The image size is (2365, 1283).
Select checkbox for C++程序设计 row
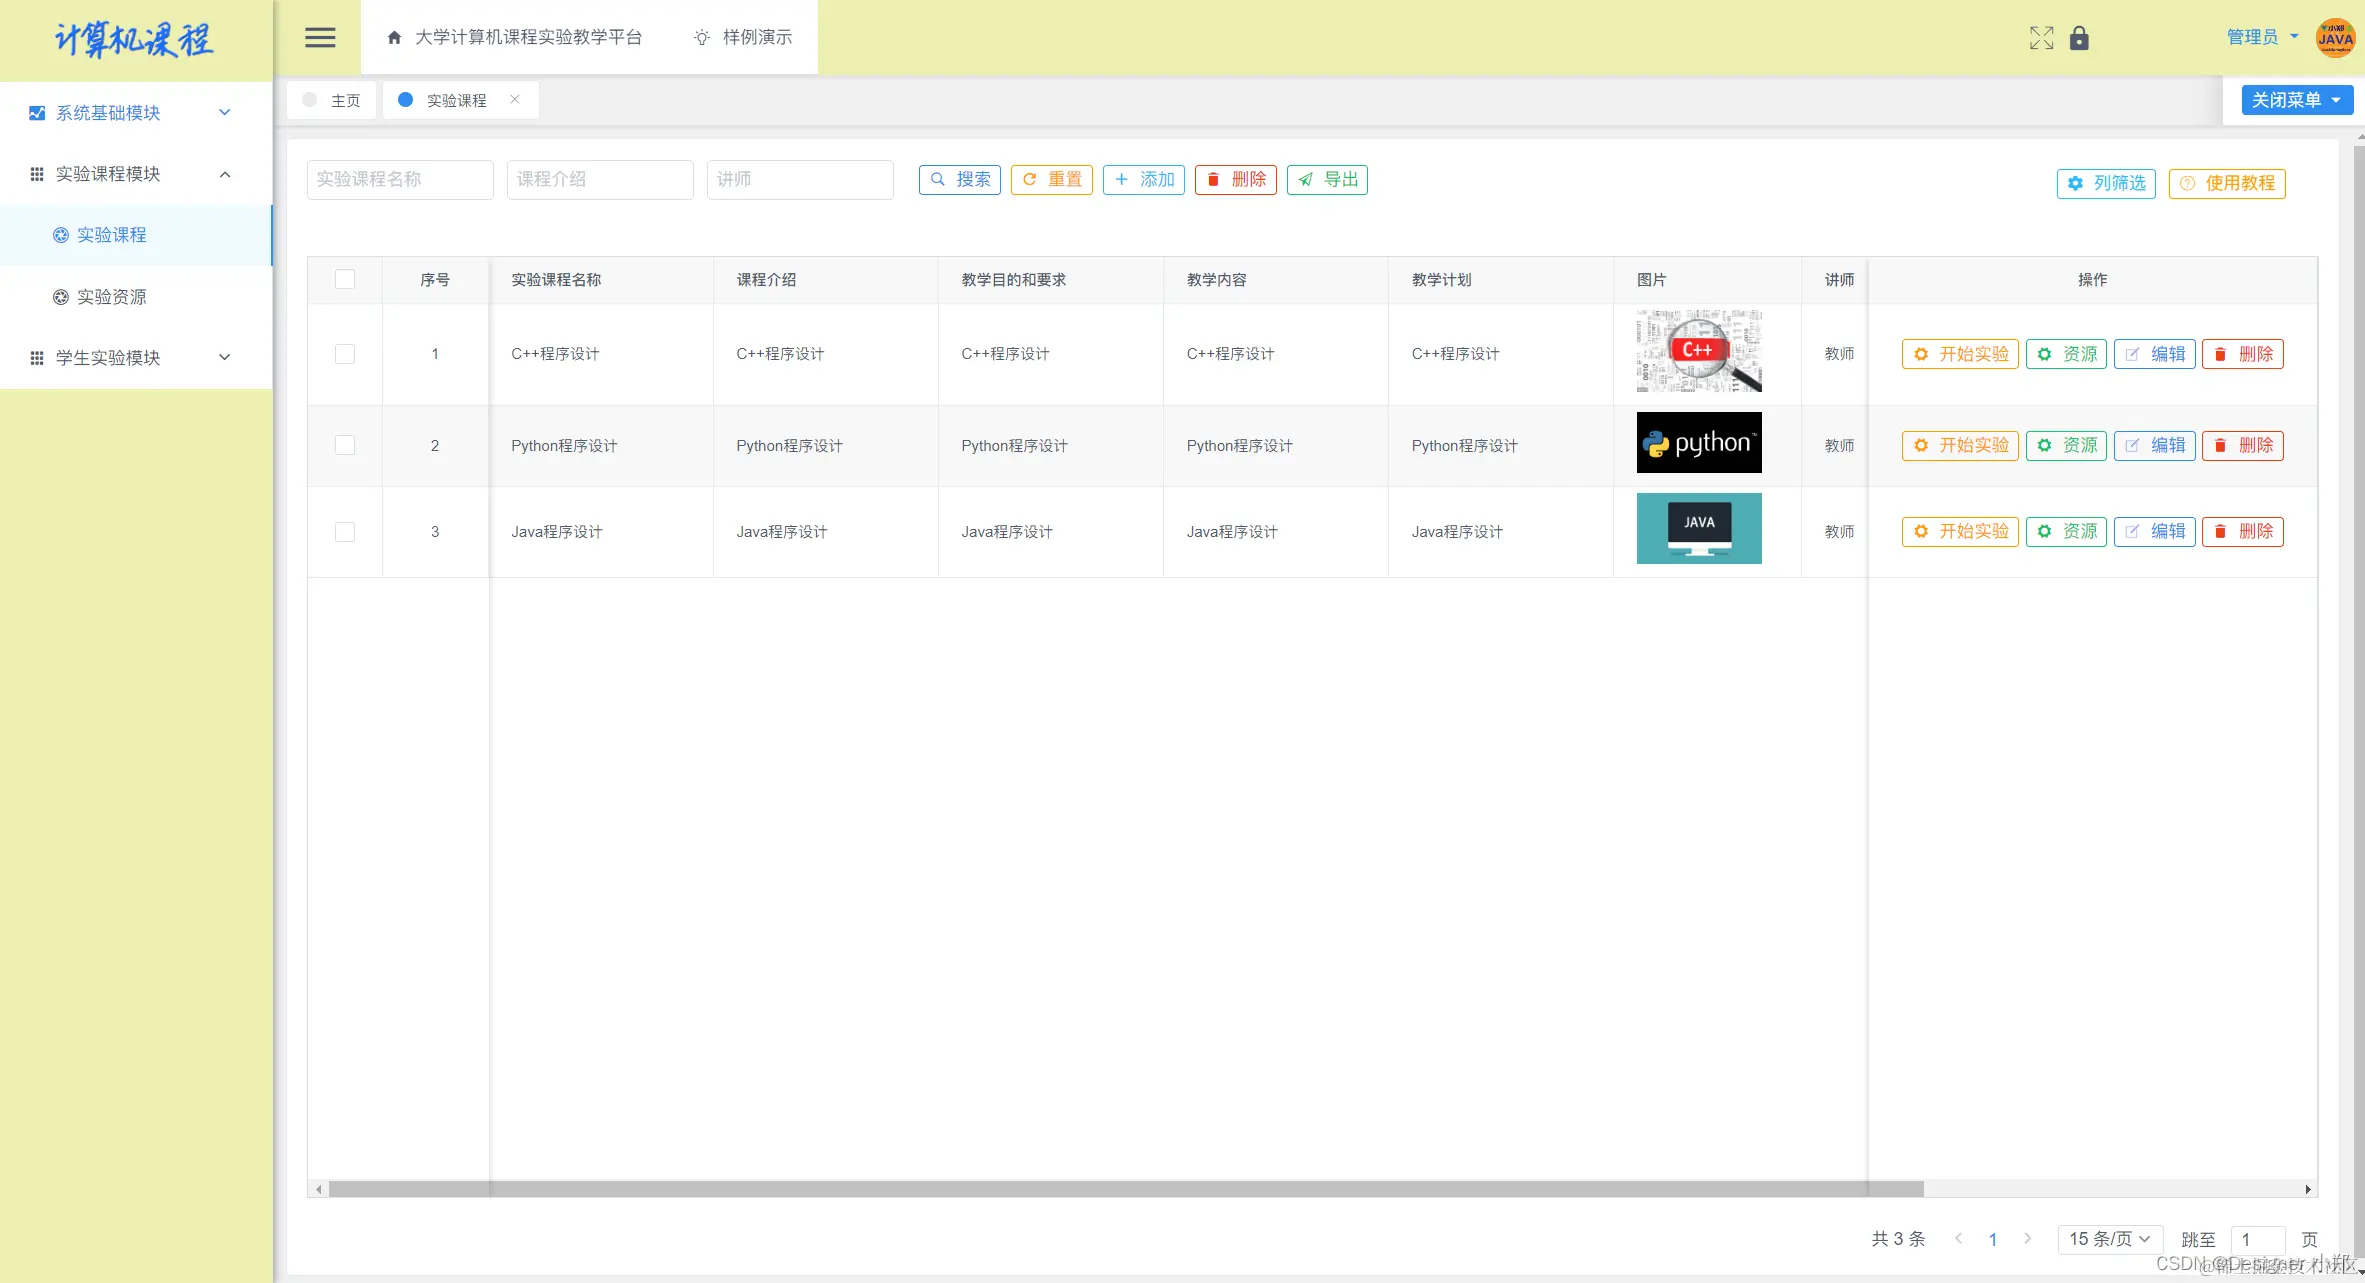click(345, 354)
